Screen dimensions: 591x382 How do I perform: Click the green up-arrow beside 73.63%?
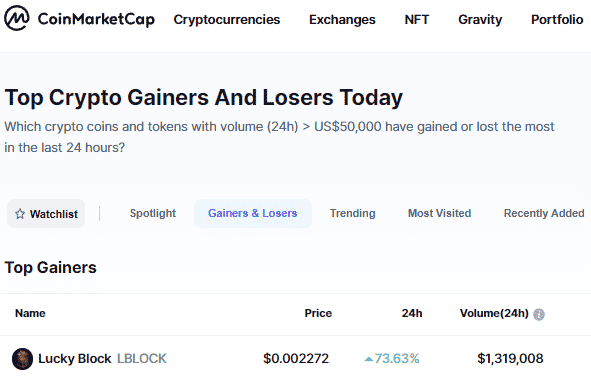click(x=369, y=359)
